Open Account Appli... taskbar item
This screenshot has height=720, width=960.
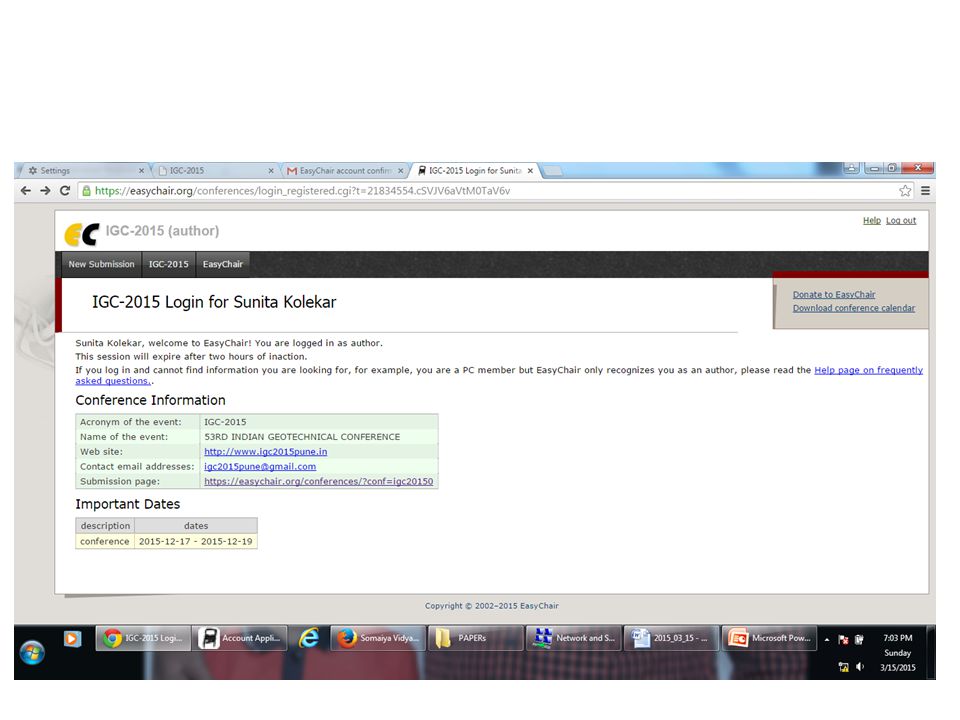[240, 639]
